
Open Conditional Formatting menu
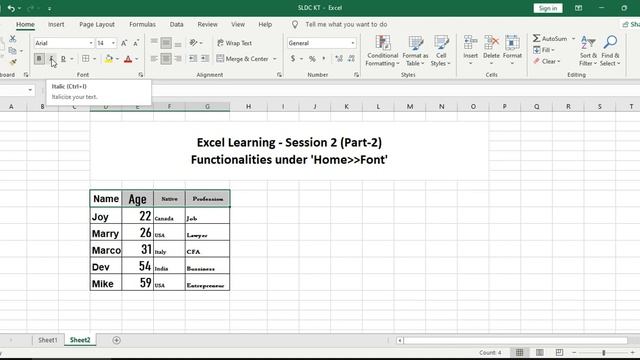(x=382, y=51)
